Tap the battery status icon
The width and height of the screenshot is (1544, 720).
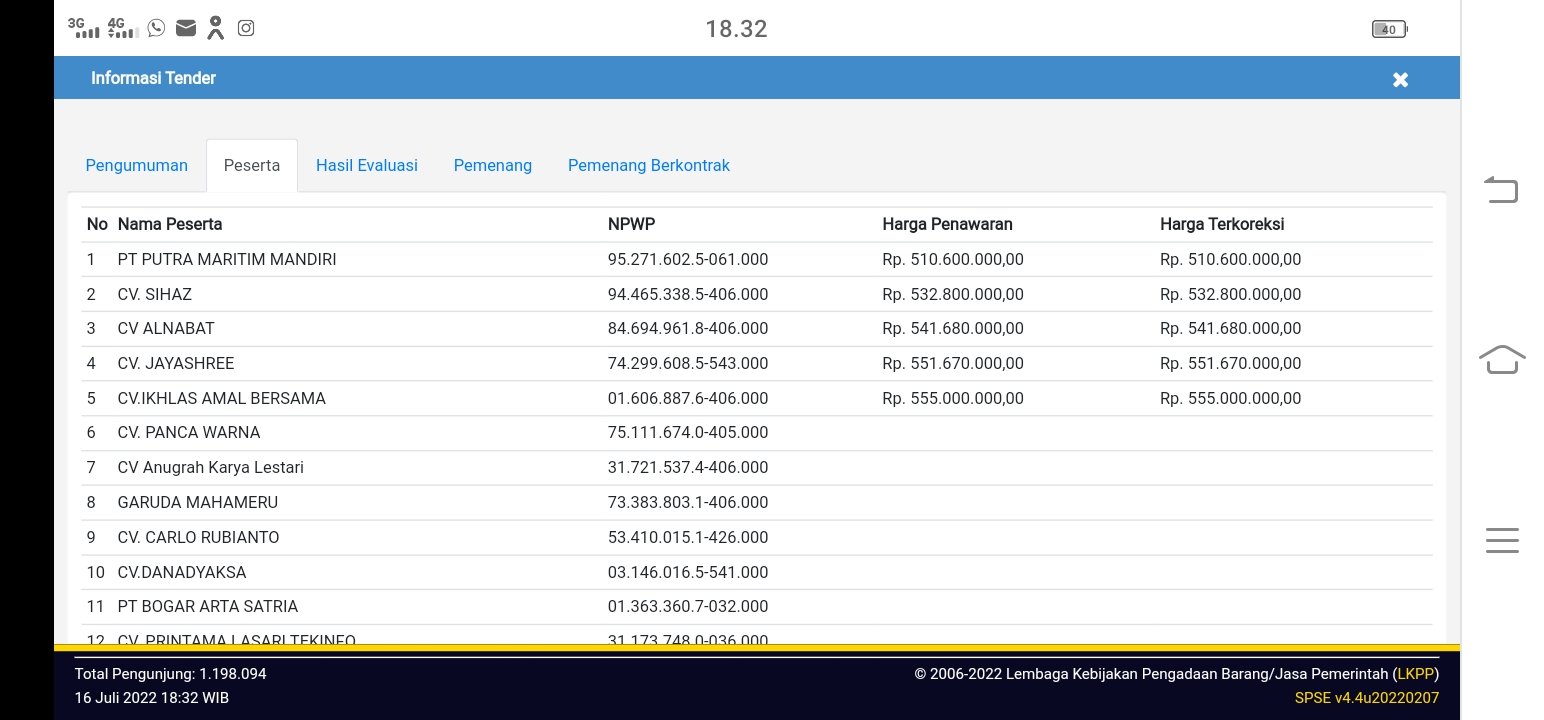pyautogui.click(x=1389, y=29)
